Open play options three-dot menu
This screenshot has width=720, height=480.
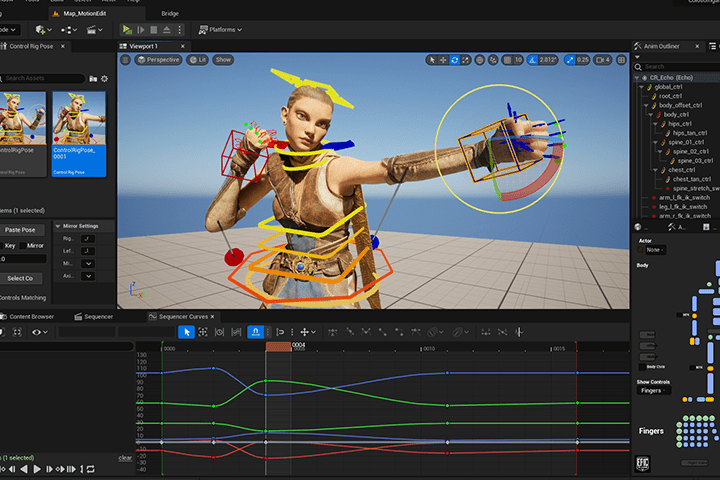(180, 30)
